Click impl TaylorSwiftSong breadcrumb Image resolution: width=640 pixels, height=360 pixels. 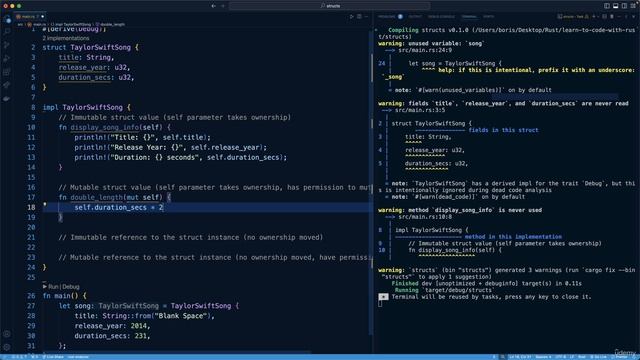pyautogui.click(x=71, y=24)
